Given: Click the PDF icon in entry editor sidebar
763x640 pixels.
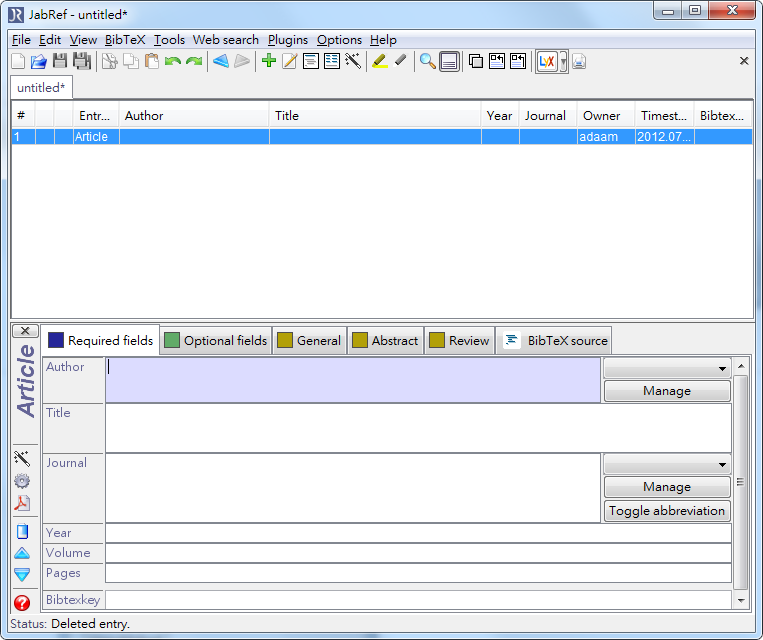Looking at the screenshot, I should coord(22,503).
